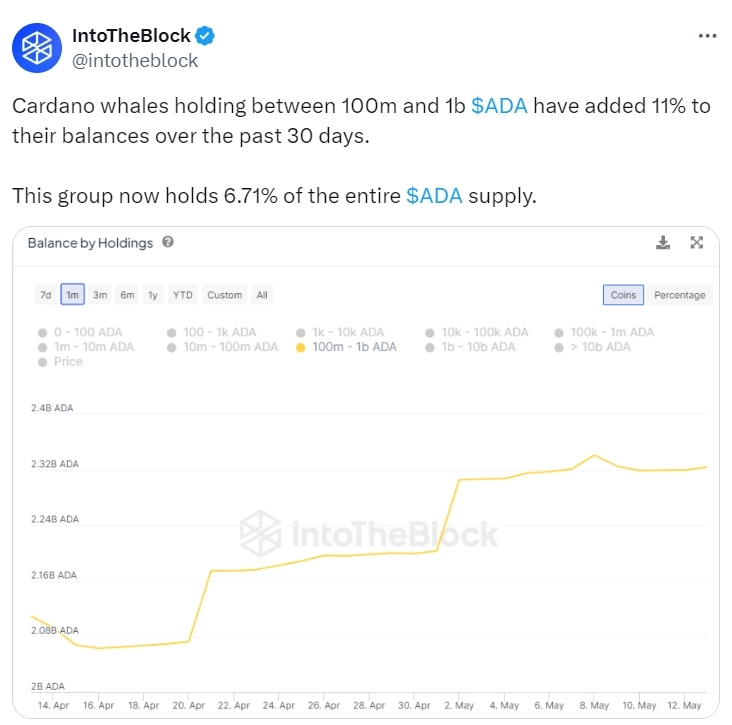Click the yellow 100m - 1b ADA legend dot
This screenshot has width=732, height=725.
(300, 348)
